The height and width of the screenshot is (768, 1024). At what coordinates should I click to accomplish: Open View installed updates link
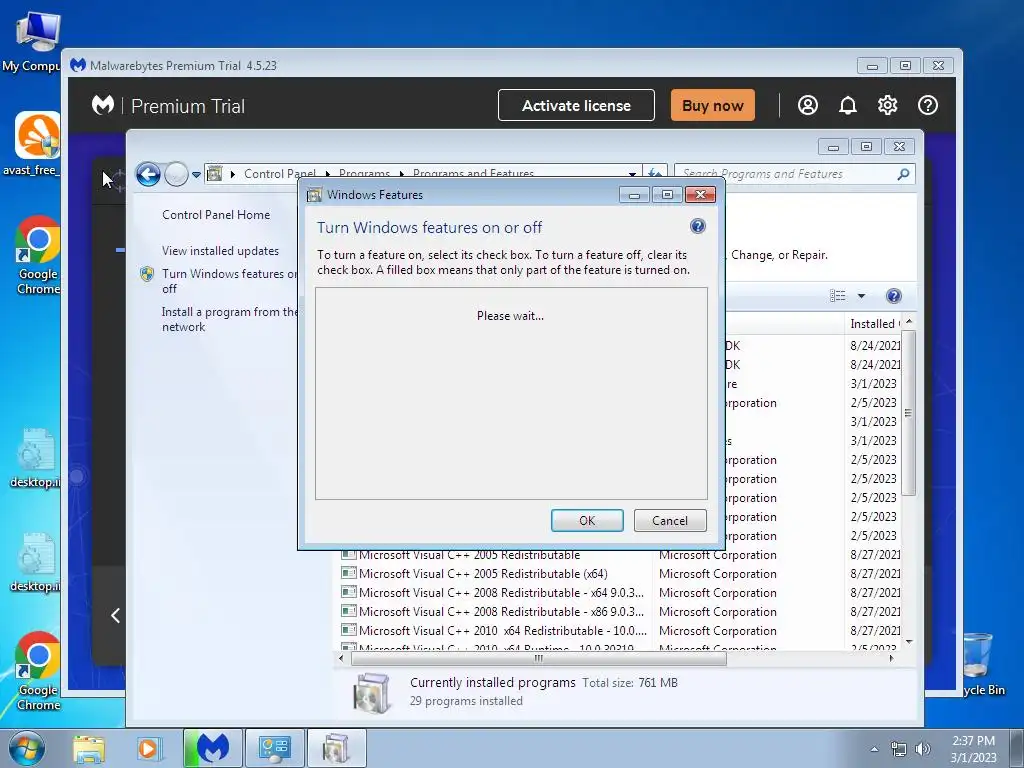(x=220, y=251)
